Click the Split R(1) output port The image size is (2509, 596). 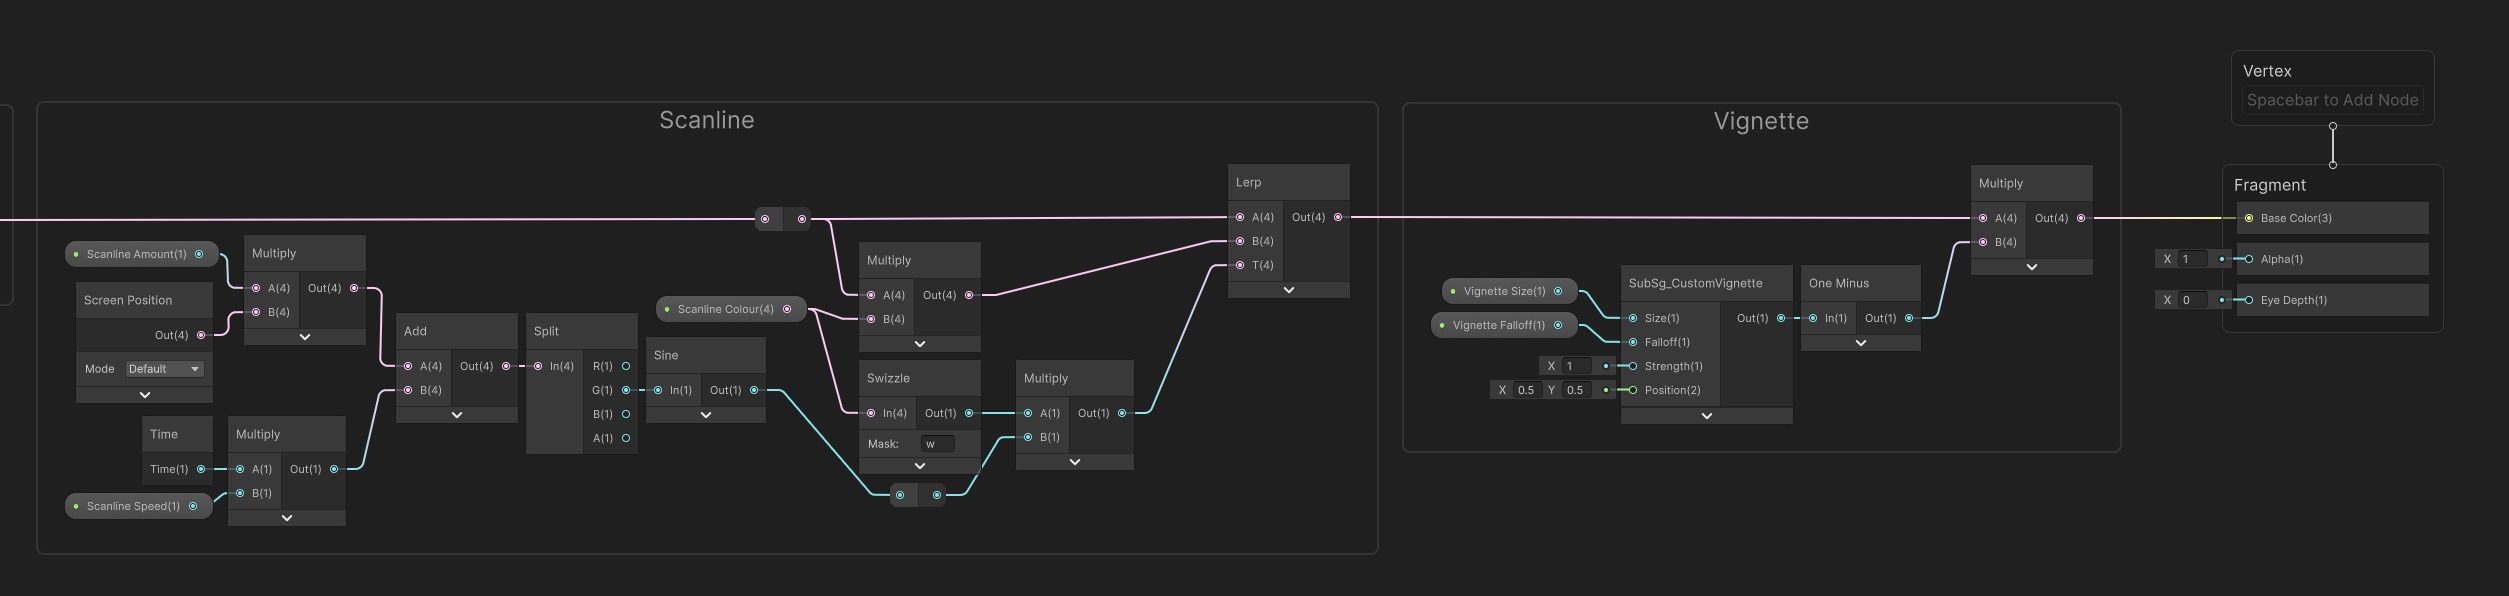coord(626,366)
